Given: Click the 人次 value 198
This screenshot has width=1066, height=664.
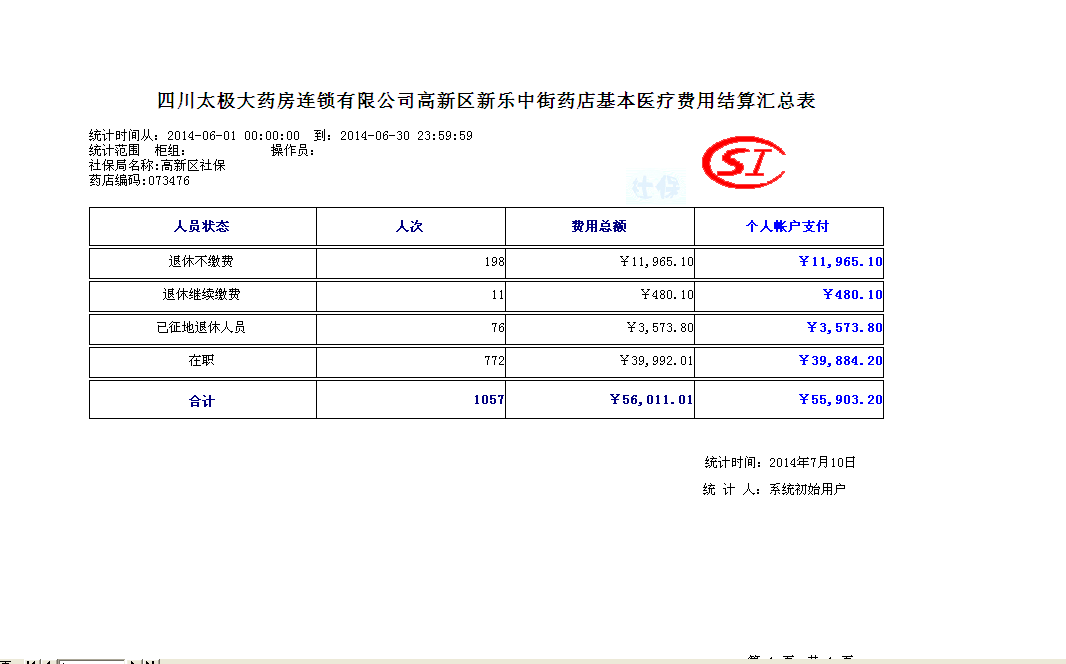Looking at the screenshot, I should pyautogui.click(x=494, y=262).
